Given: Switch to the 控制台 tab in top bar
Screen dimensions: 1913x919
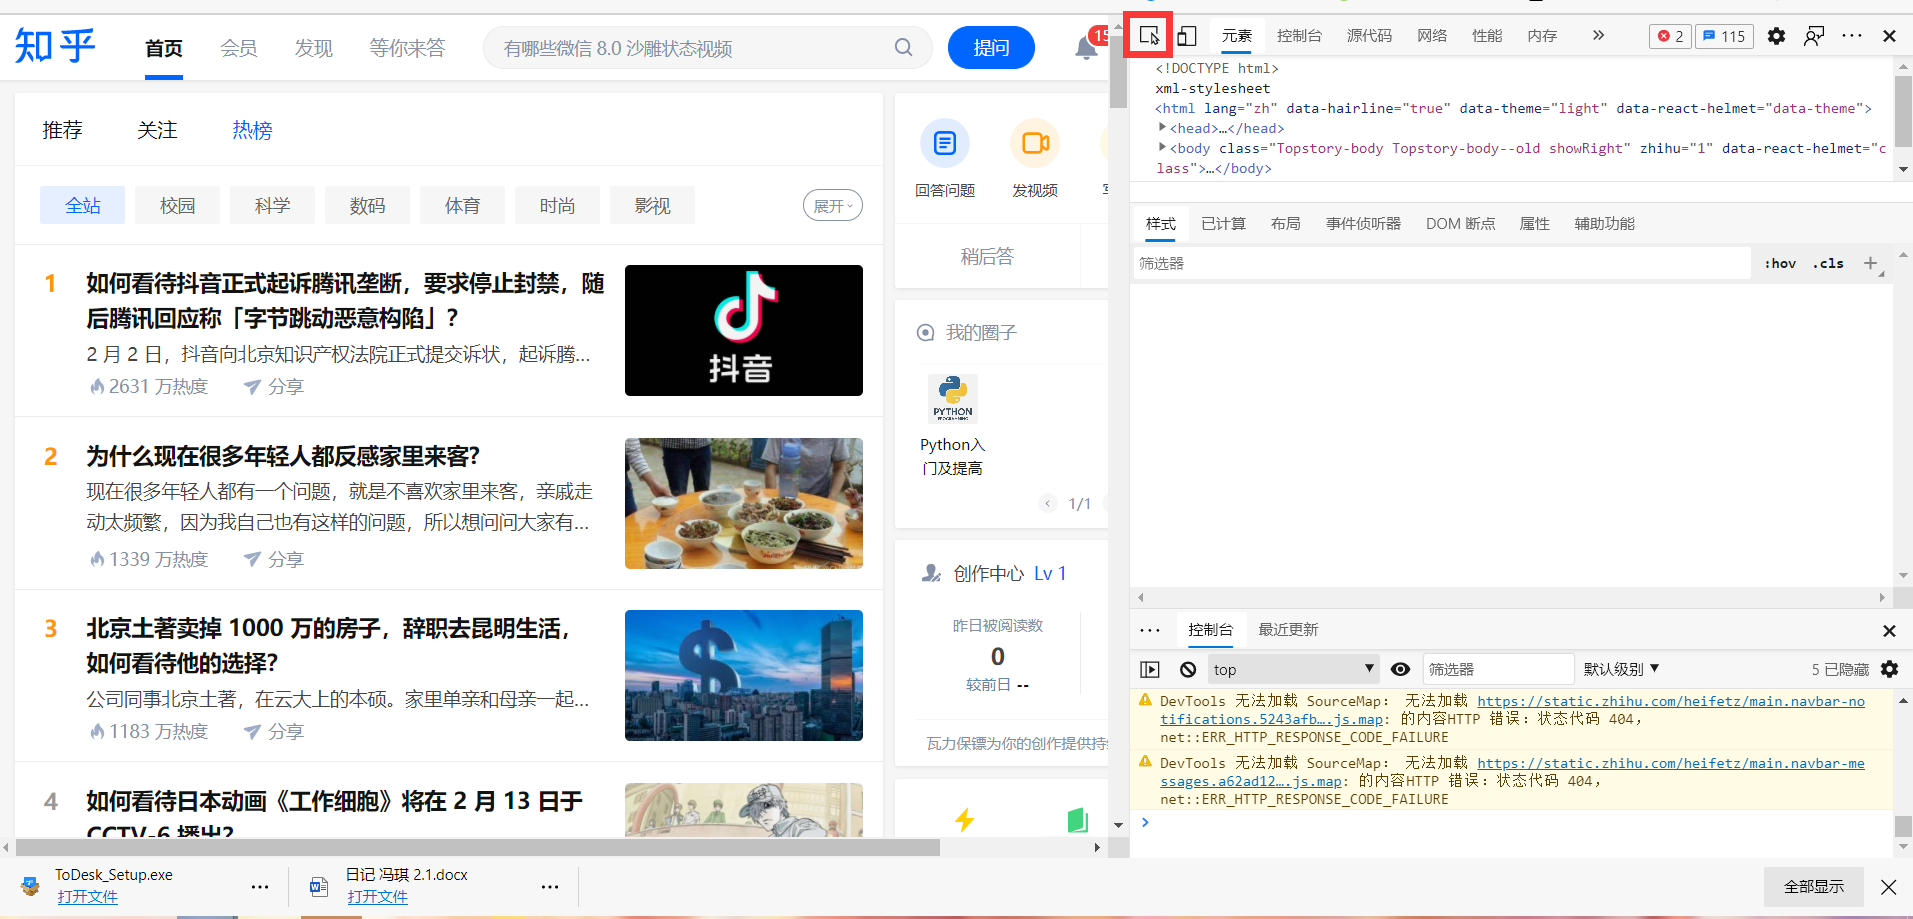Looking at the screenshot, I should click(x=1299, y=36).
